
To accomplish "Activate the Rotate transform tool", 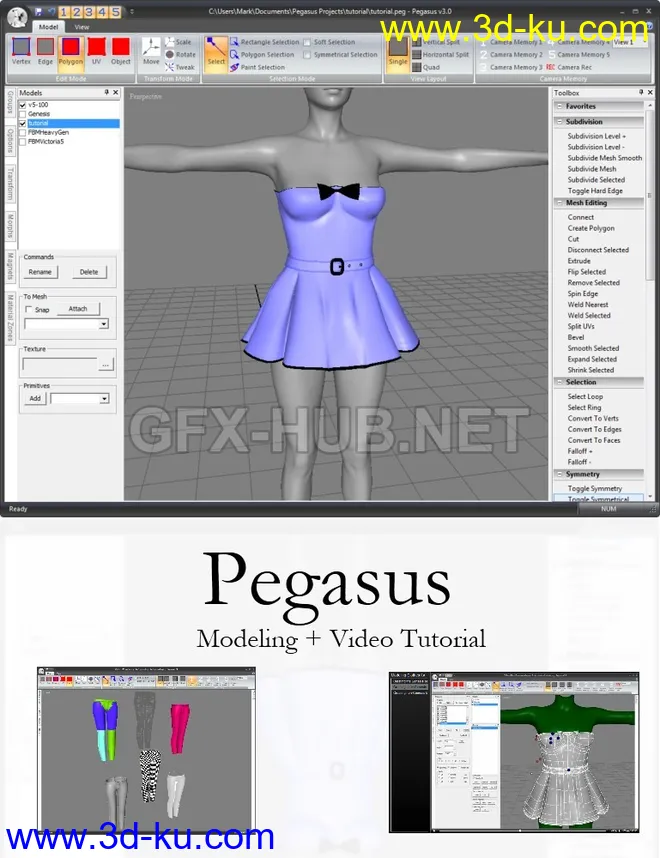I will (x=180, y=54).
